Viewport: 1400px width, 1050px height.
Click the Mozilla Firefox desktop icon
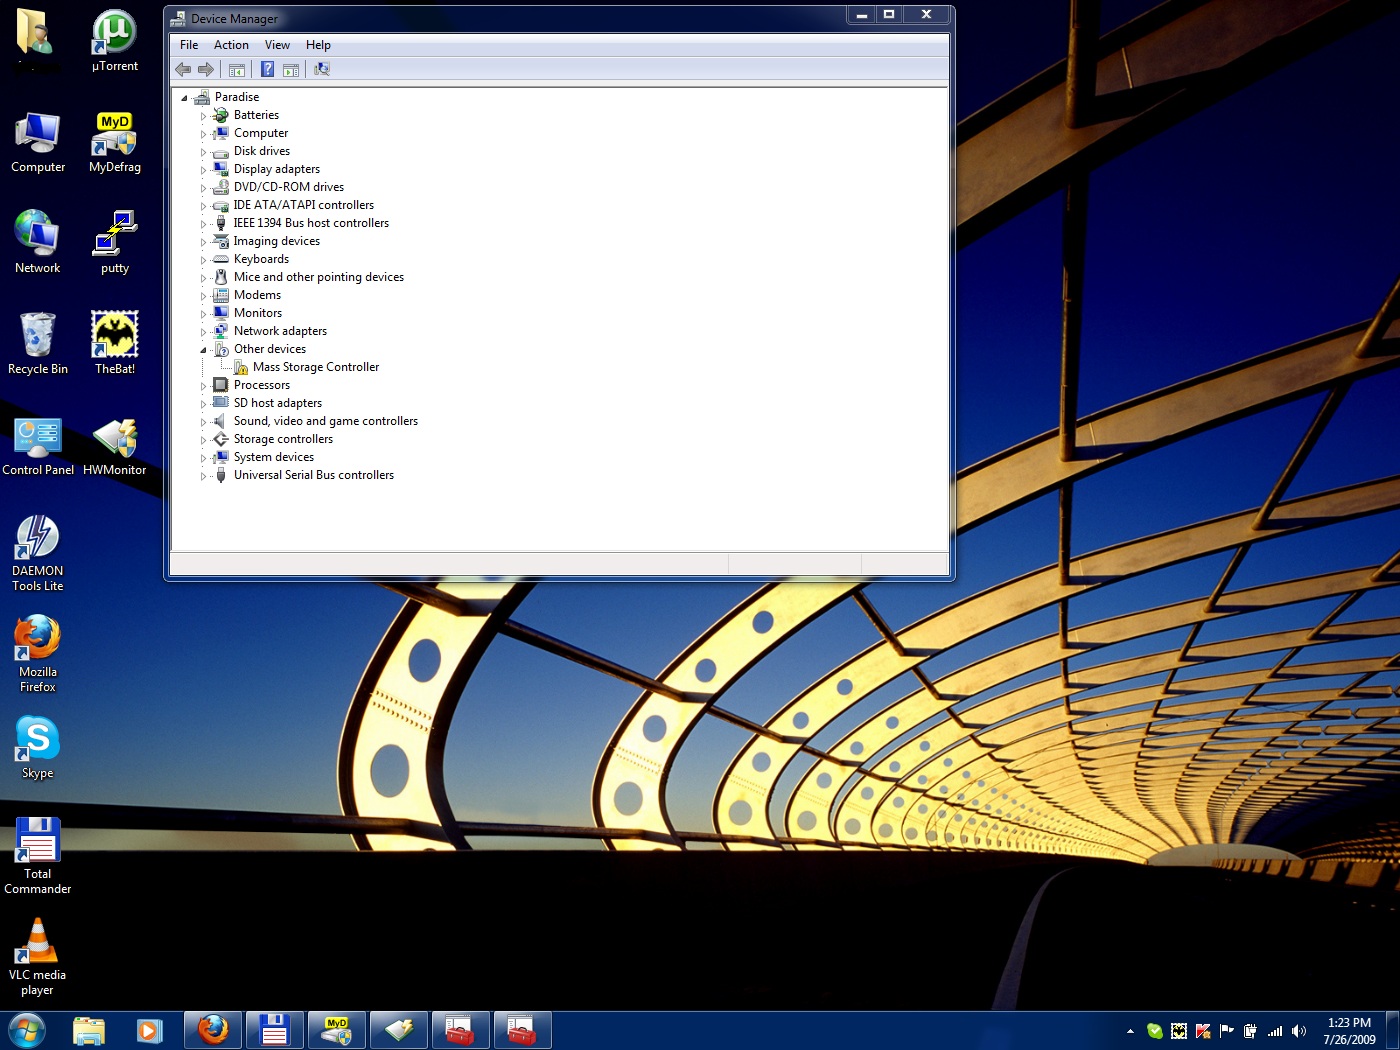click(x=38, y=654)
